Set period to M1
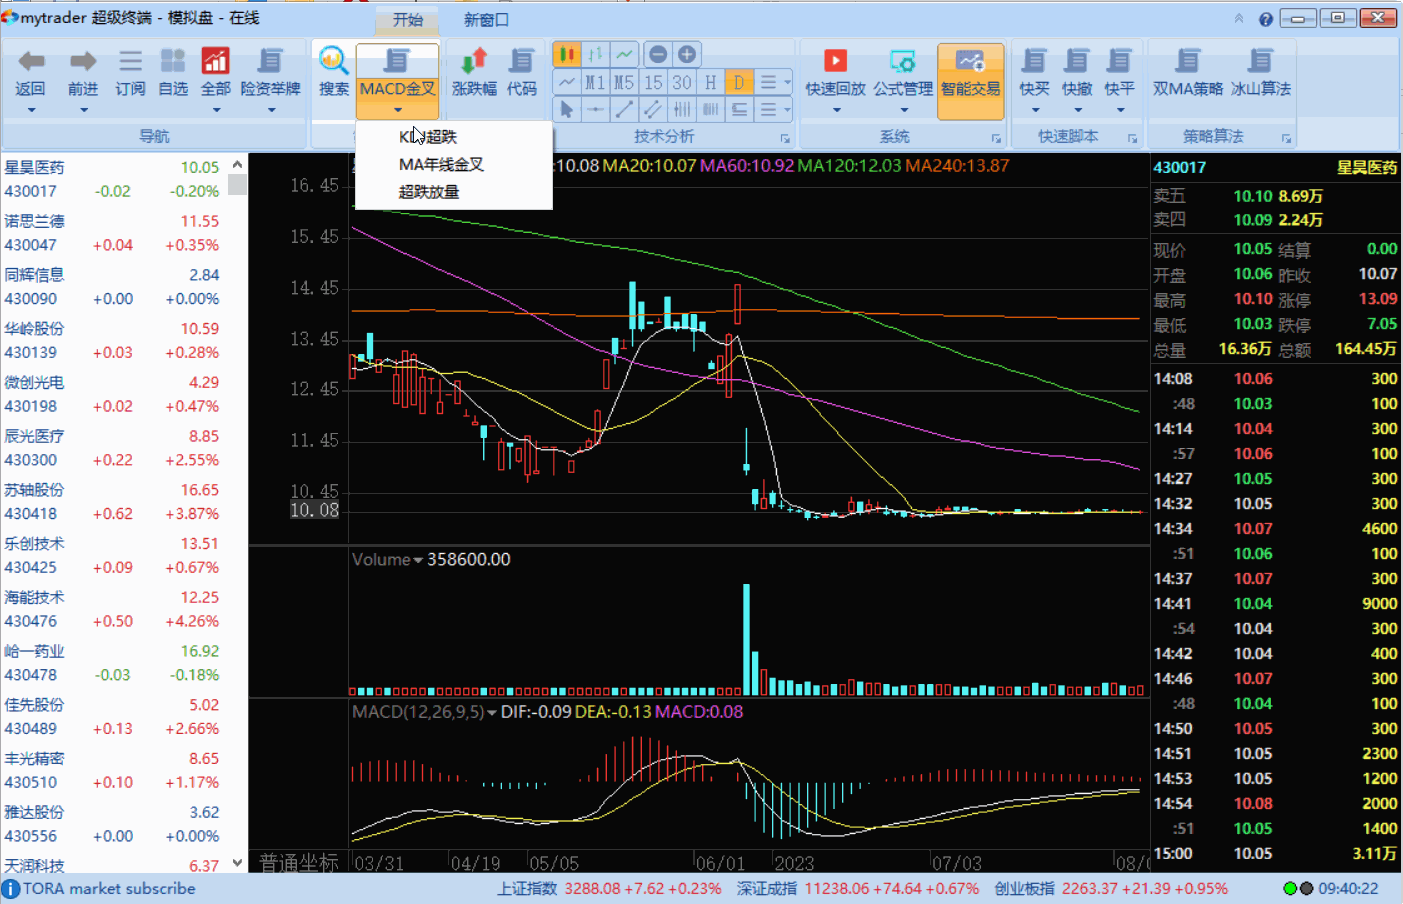 click(595, 82)
